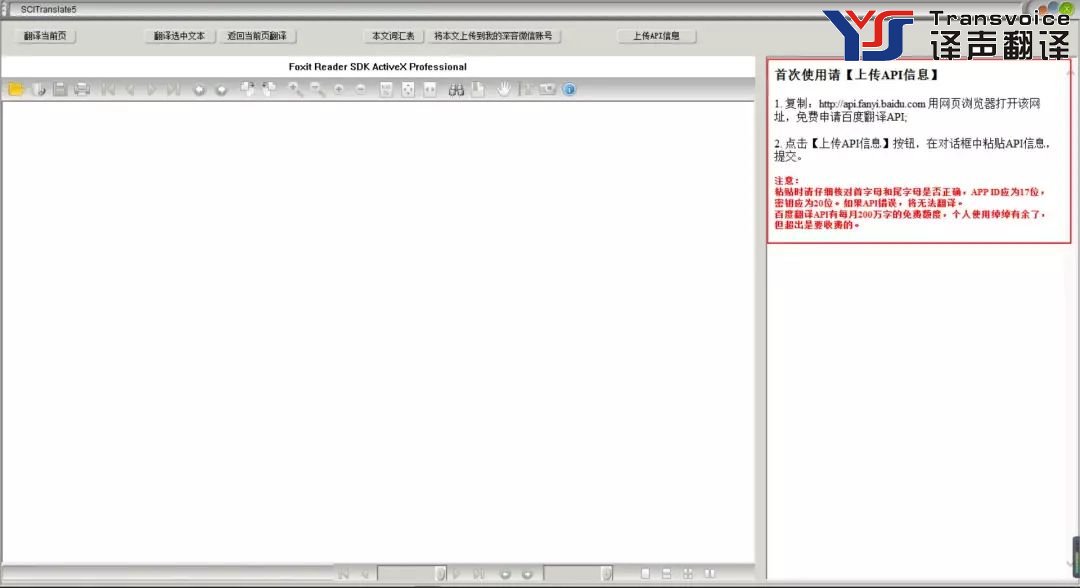Select the zoom-in magnifier tool
The height and width of the screenshot is (588, 1080).
pos(295,90)
